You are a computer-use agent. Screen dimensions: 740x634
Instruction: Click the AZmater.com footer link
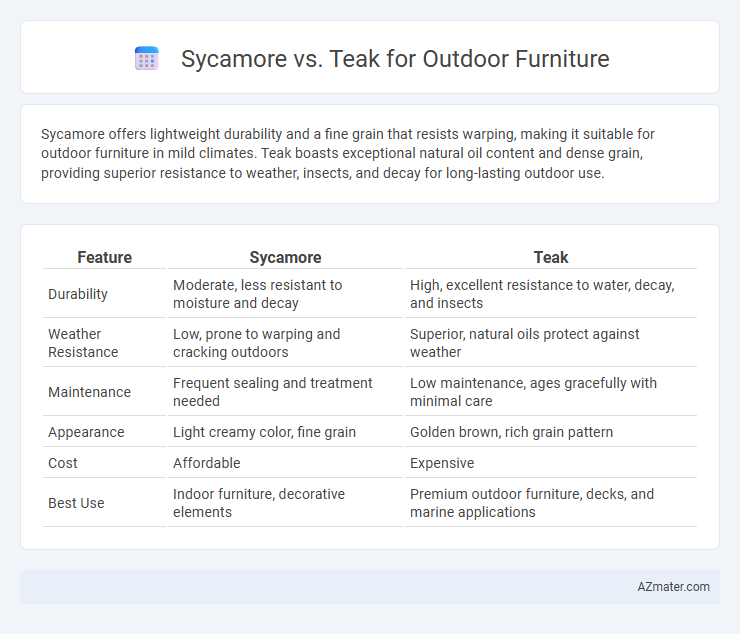click(x=673, y=586)
